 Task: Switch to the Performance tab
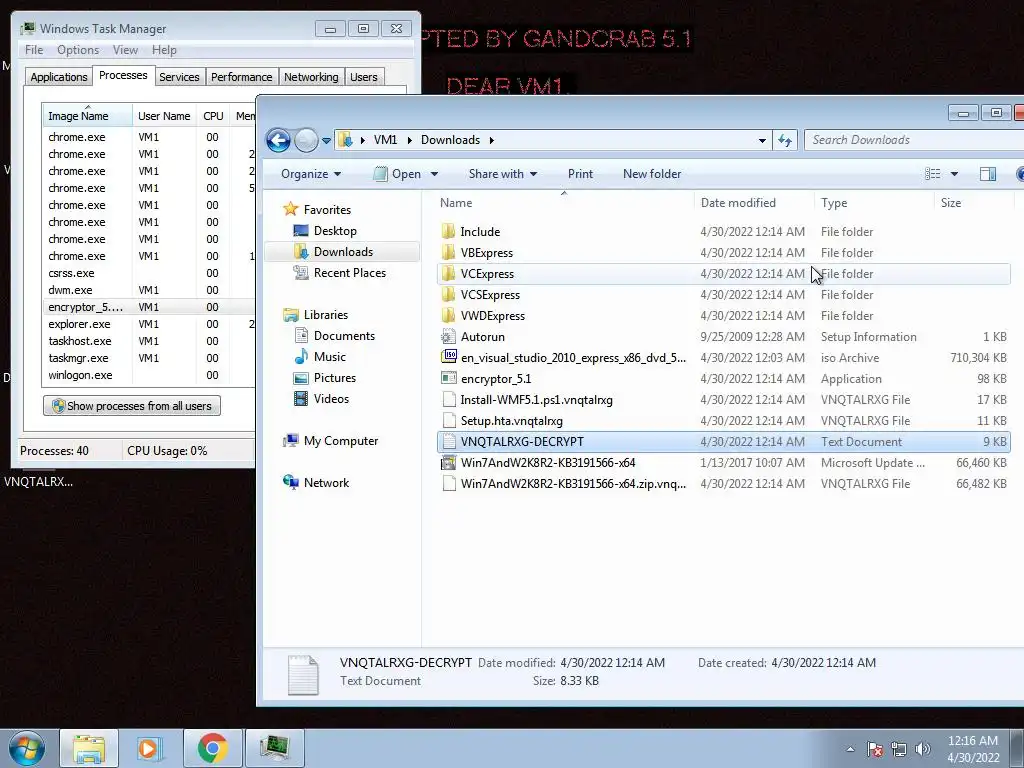pyautogui.click(x=242, y=77)
